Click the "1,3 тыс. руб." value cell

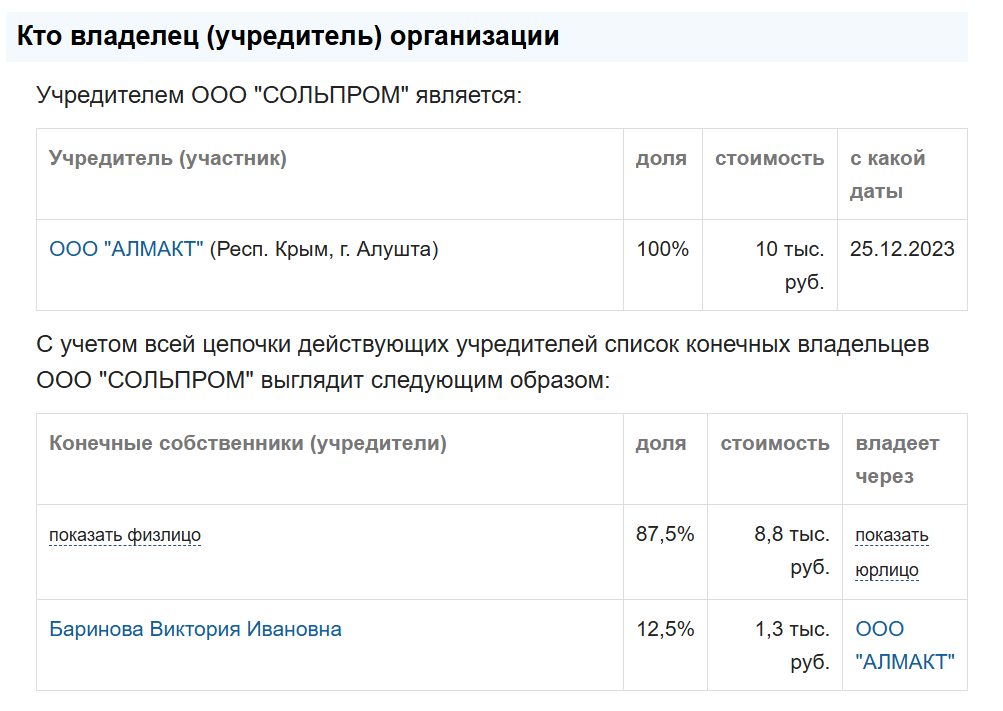coord(792,645)
